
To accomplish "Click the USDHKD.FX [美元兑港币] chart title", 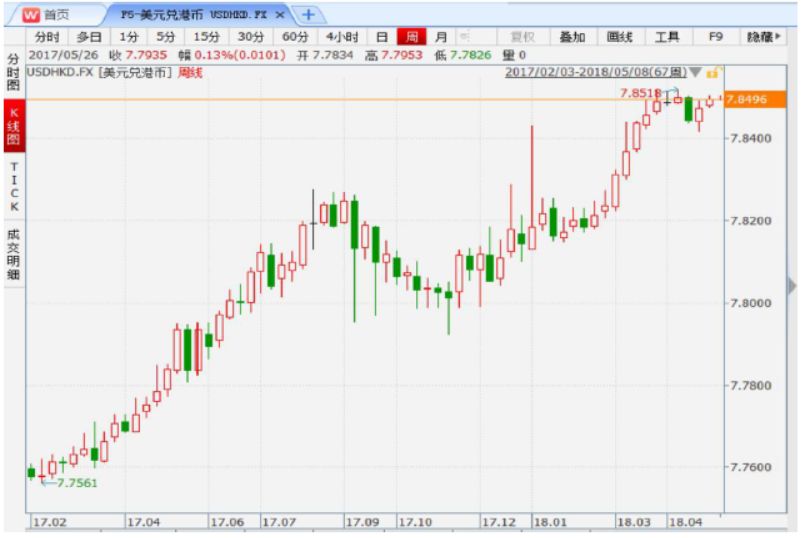I will (99, 72).
